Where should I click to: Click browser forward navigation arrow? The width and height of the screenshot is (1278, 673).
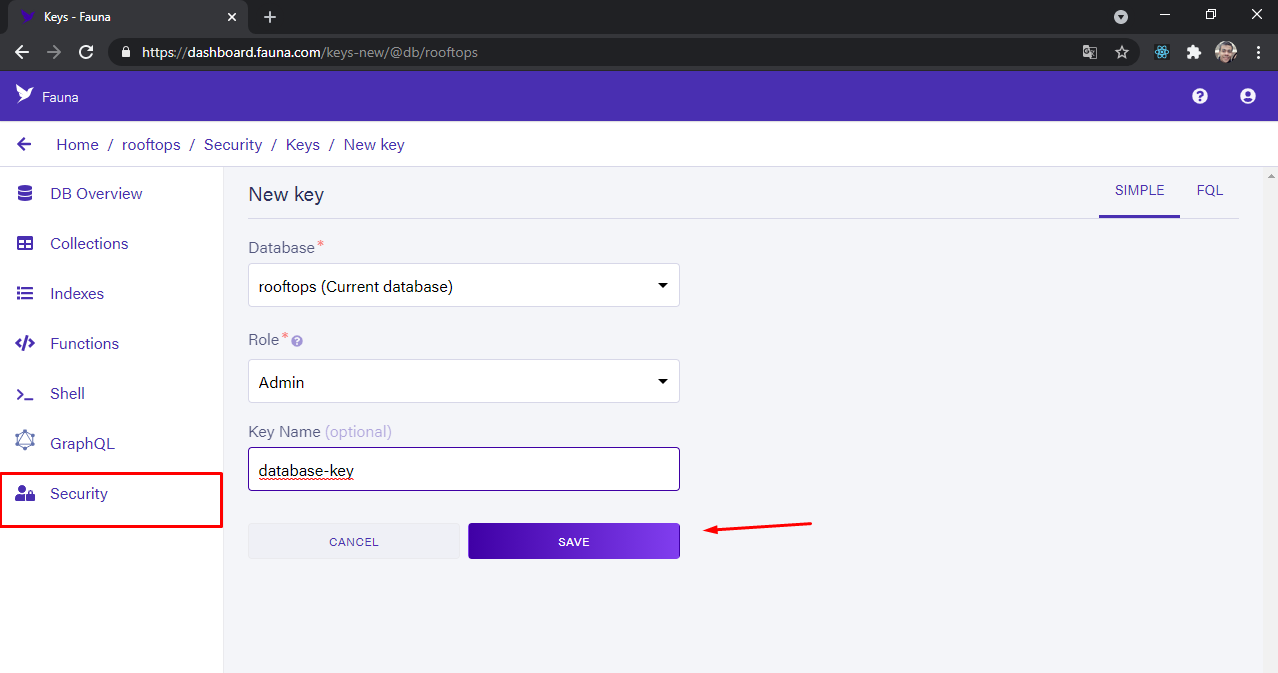pos(54,52)
